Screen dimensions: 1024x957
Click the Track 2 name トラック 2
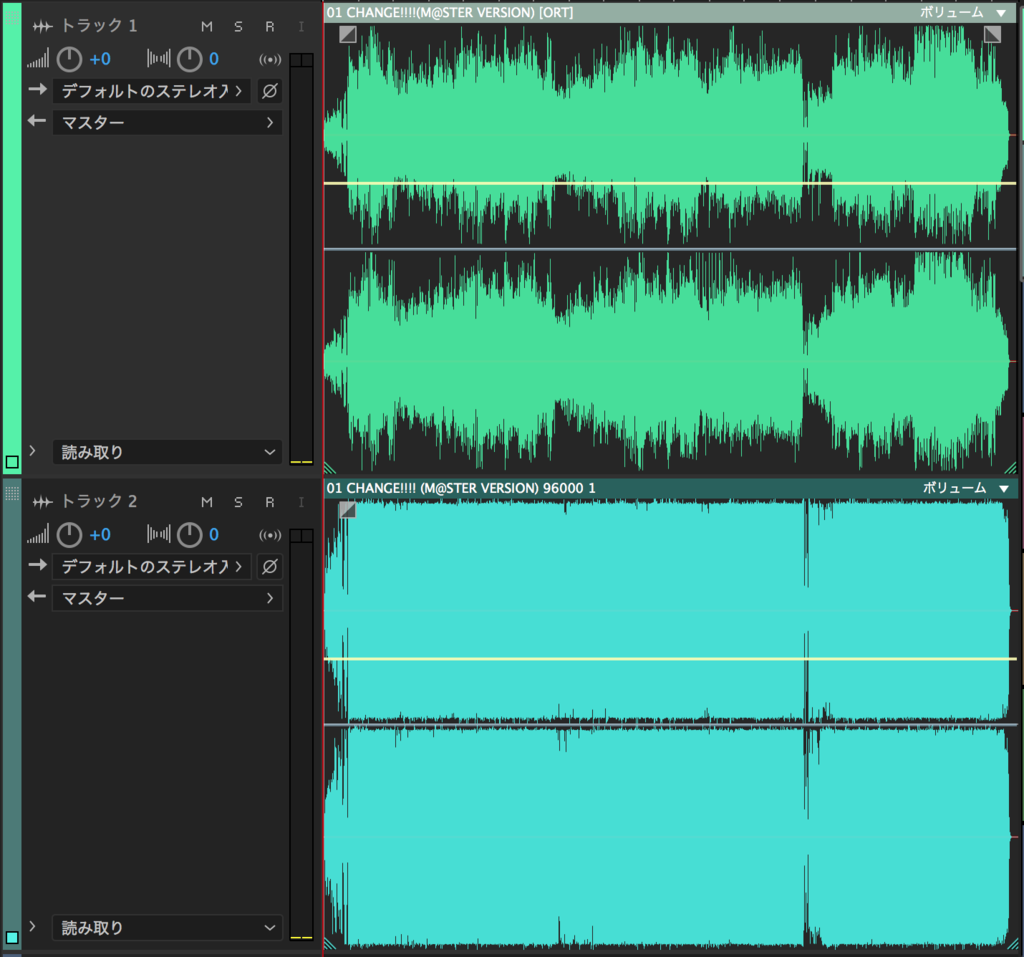click(x=99, y=501)
